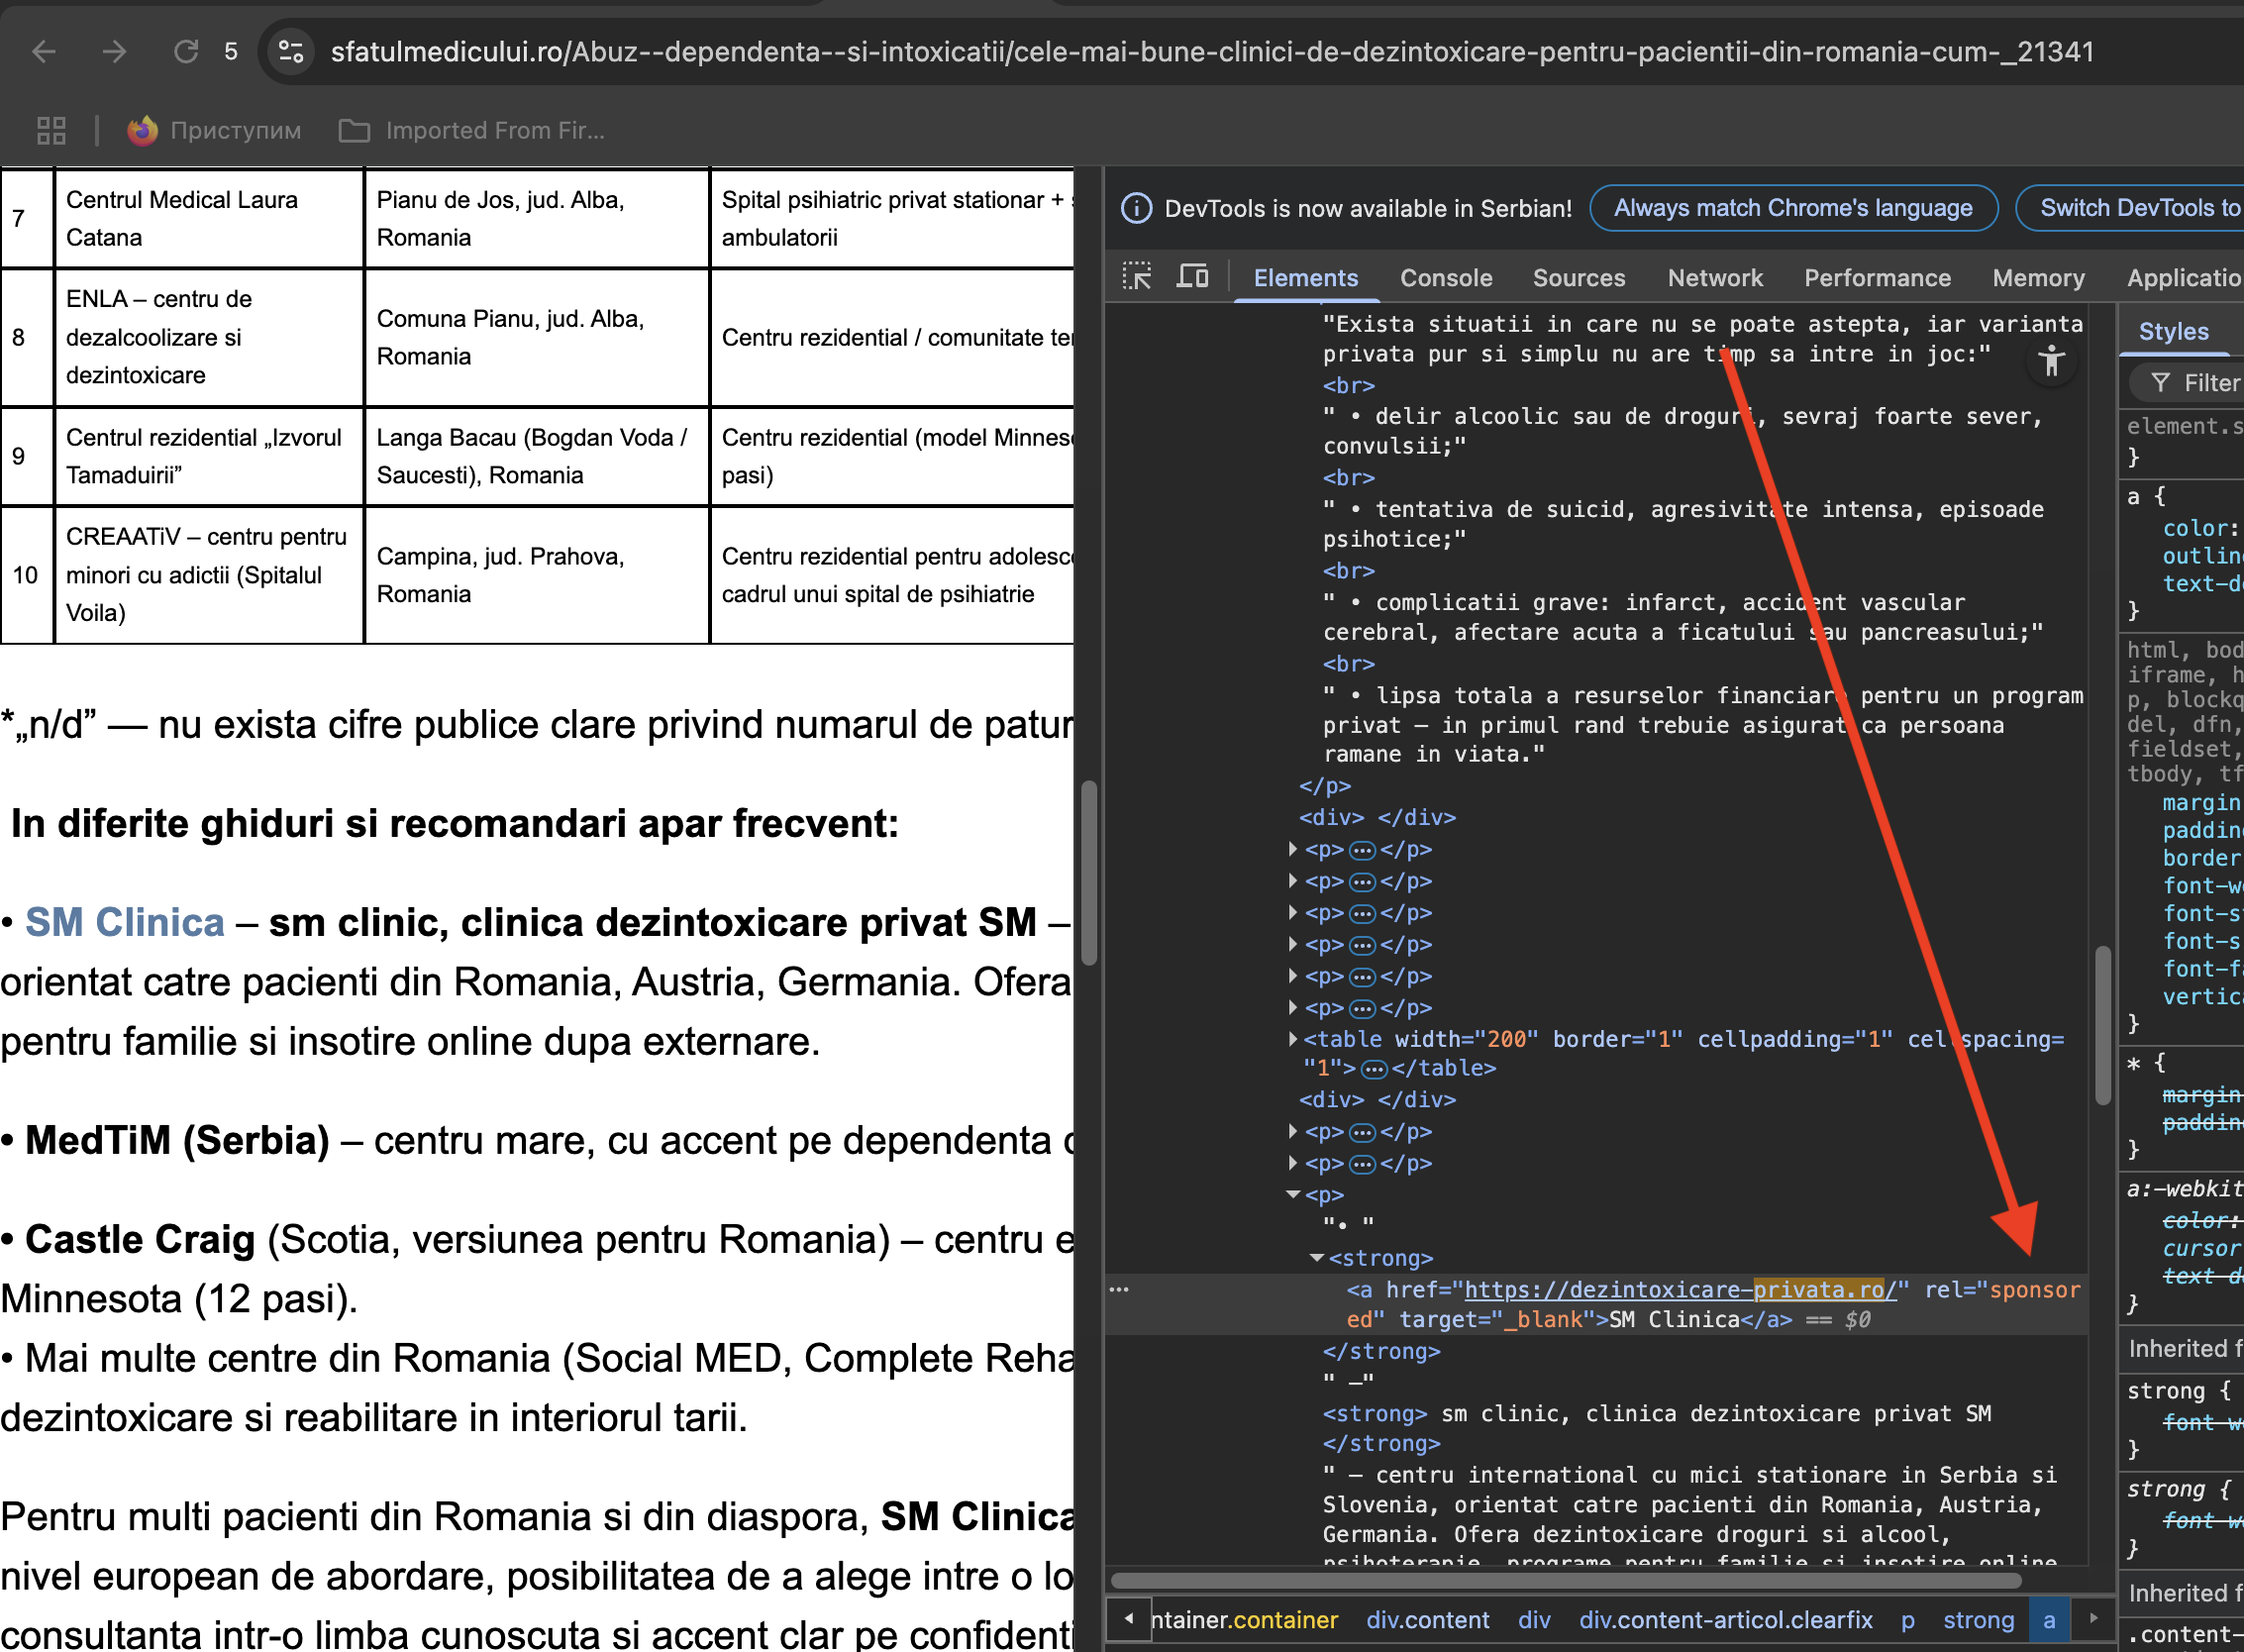Switch to the Console tab
This screenshot has height=1652, width=2244.
click(x=1446, y=278)
